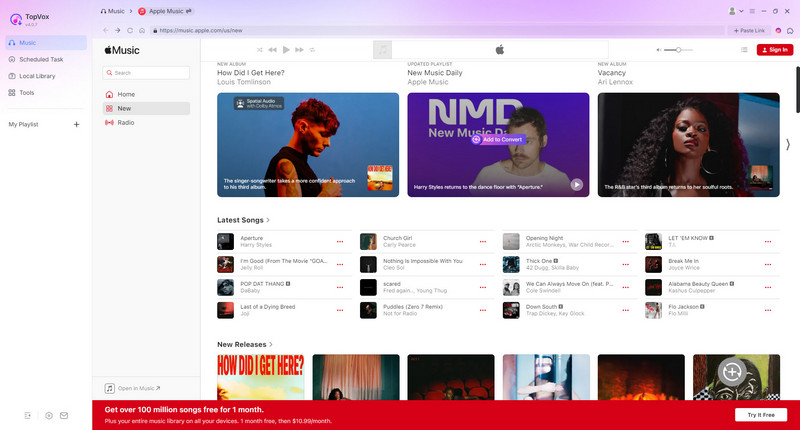Reload the page with the refresh icon
This screenshot has height=430, width=800.
(x=130, y=31)
